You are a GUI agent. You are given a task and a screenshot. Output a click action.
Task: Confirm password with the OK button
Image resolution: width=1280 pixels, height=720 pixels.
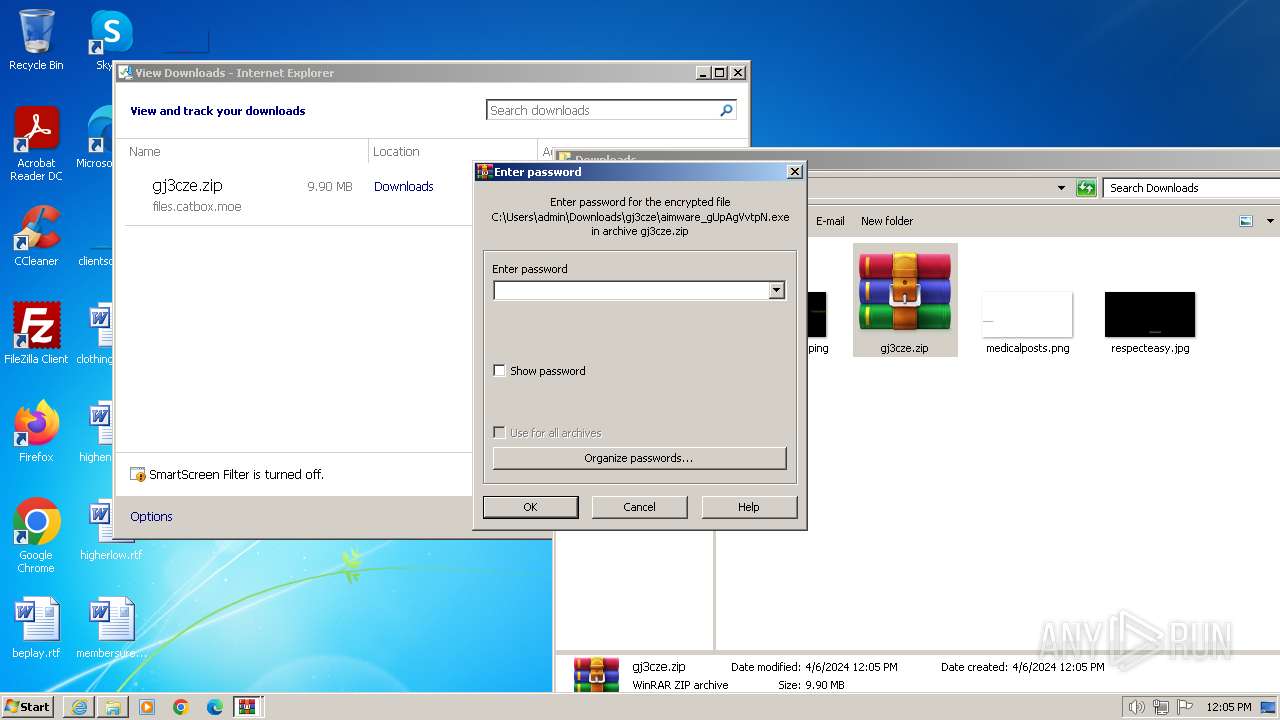coord(530,507)
